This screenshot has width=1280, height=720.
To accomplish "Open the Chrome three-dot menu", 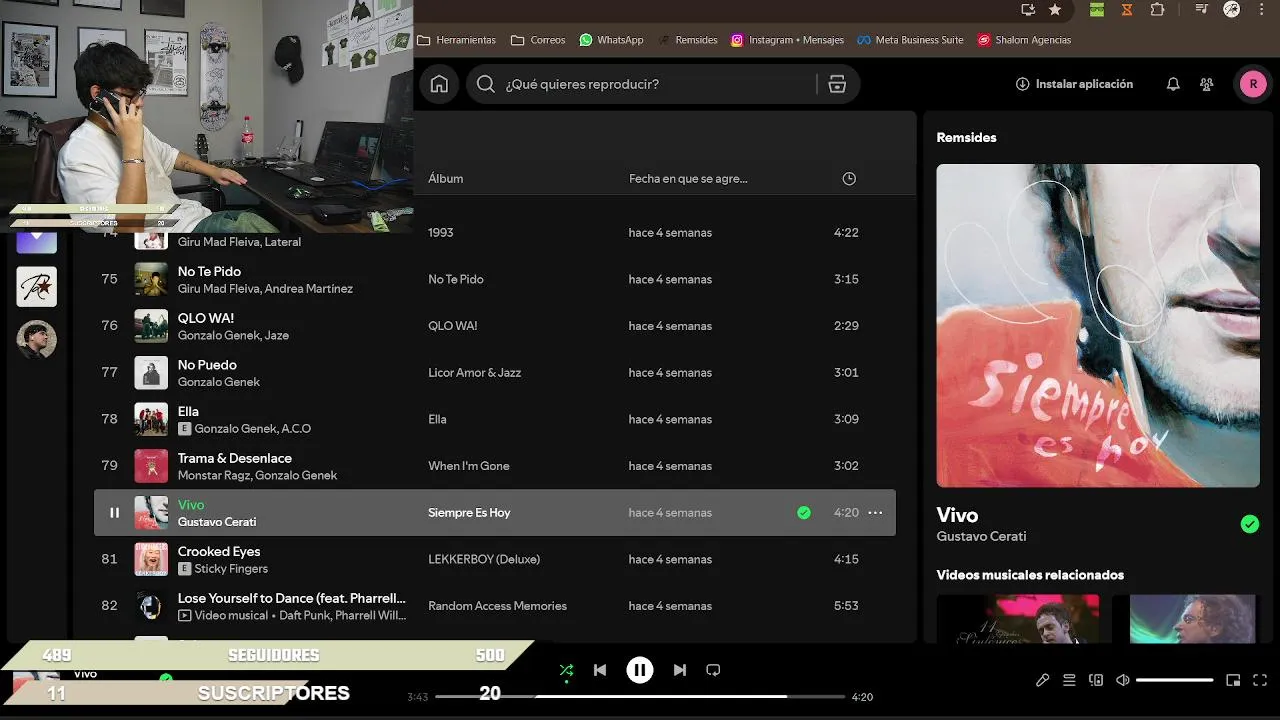I will [x=1263, y=9].
